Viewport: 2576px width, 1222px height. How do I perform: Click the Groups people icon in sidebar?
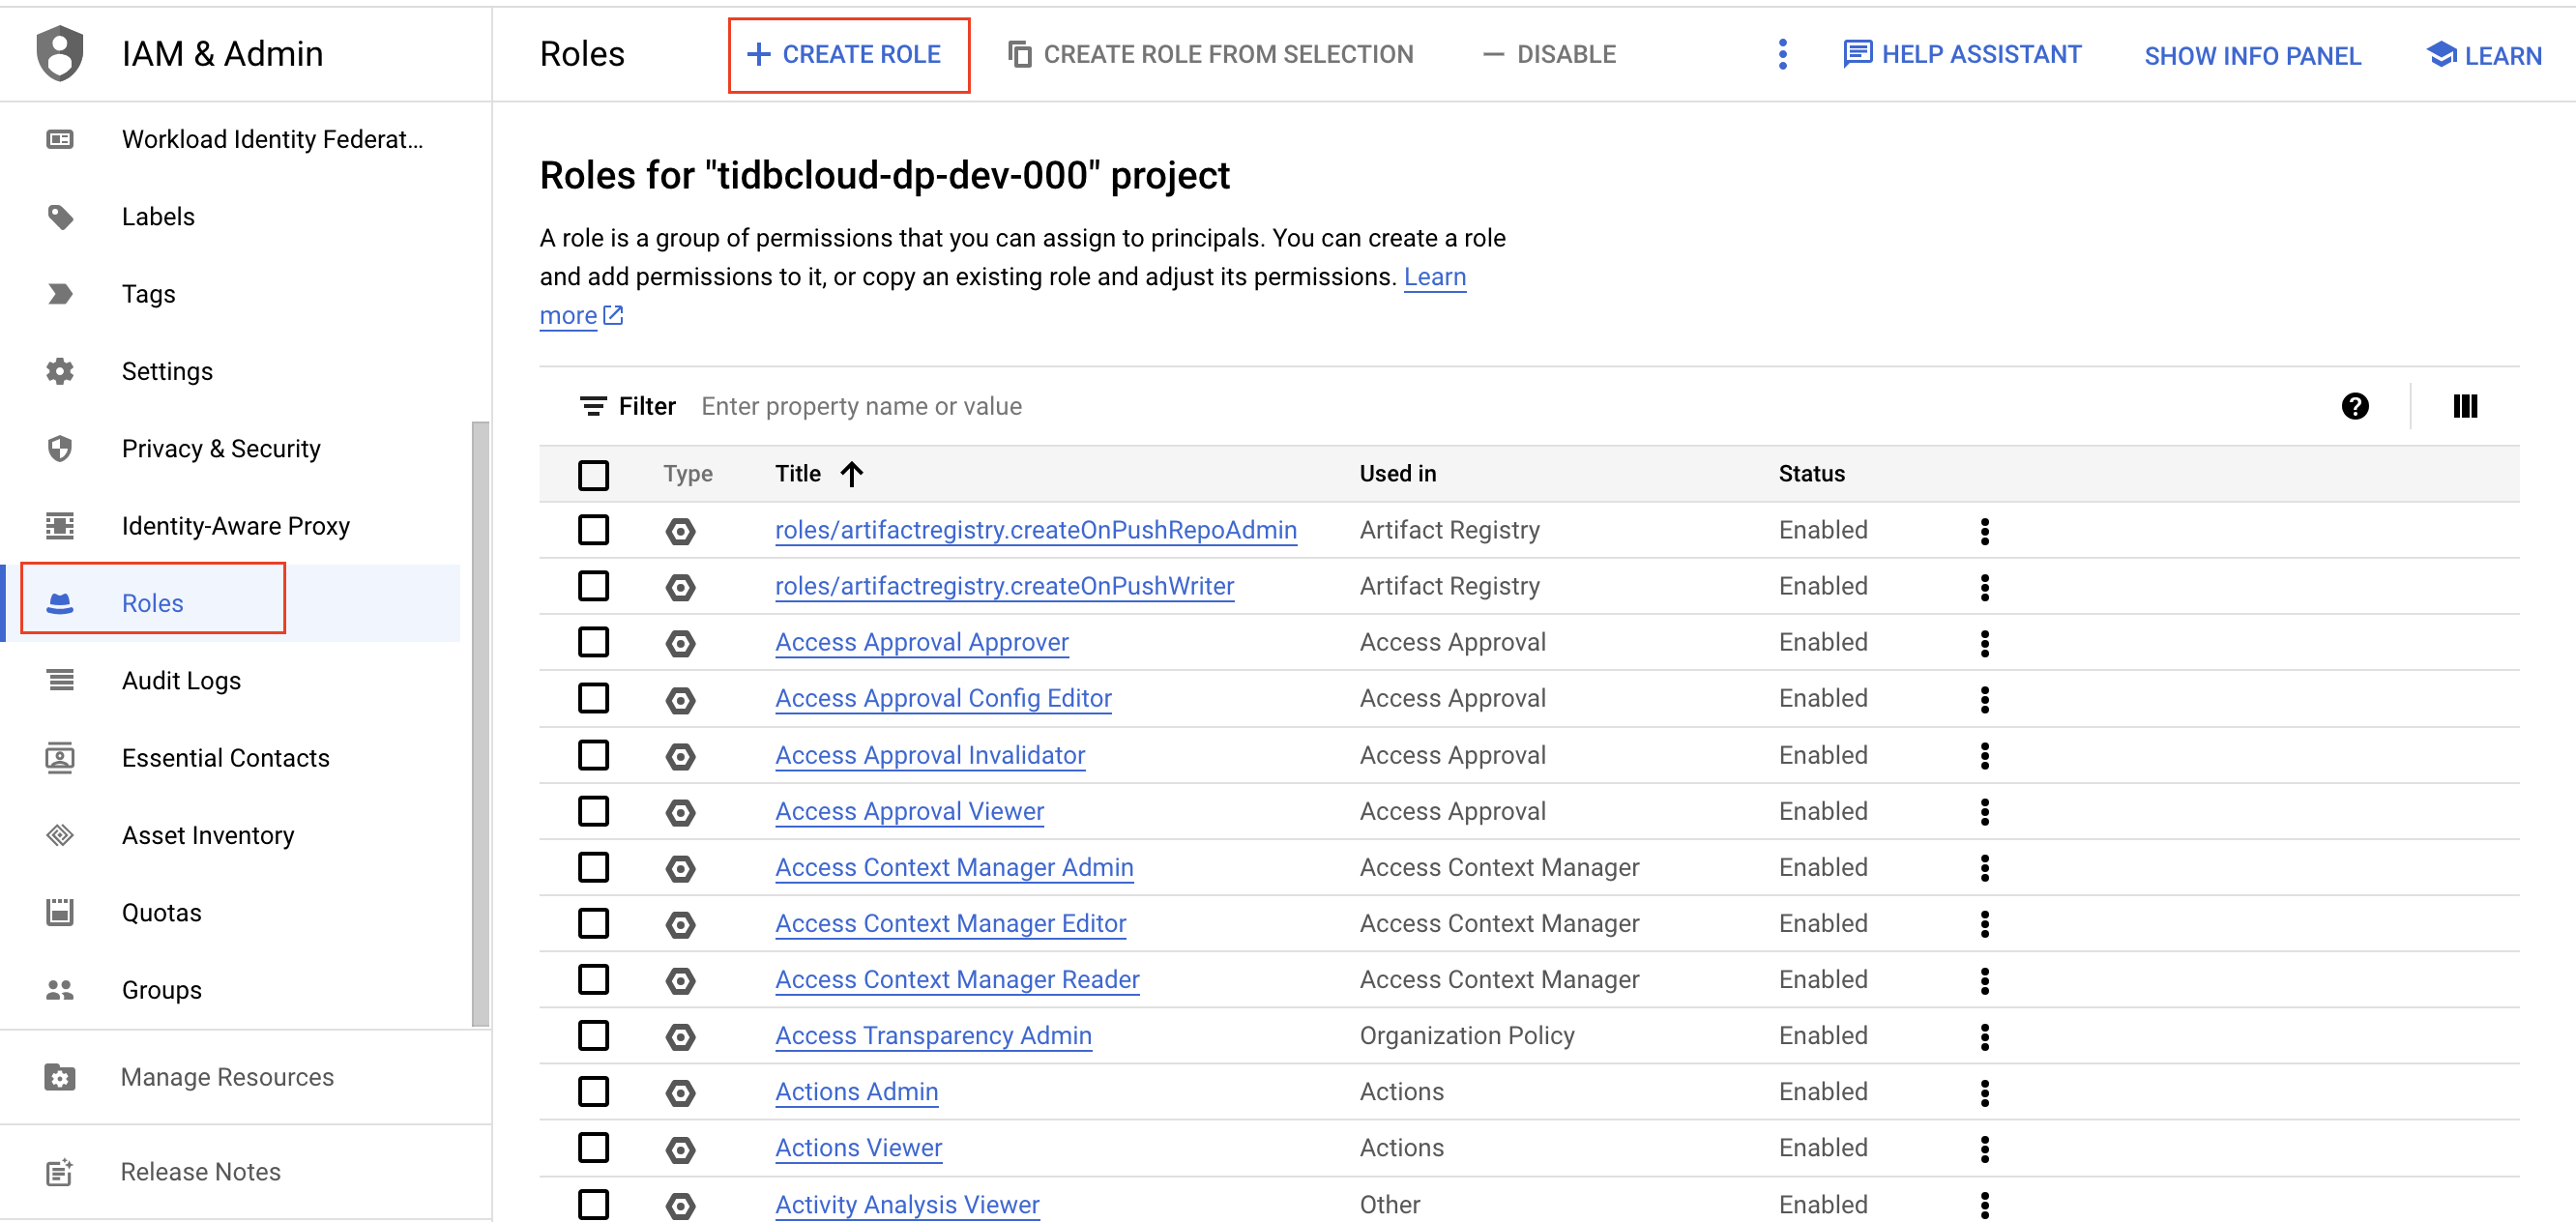(x=61, y=989)
